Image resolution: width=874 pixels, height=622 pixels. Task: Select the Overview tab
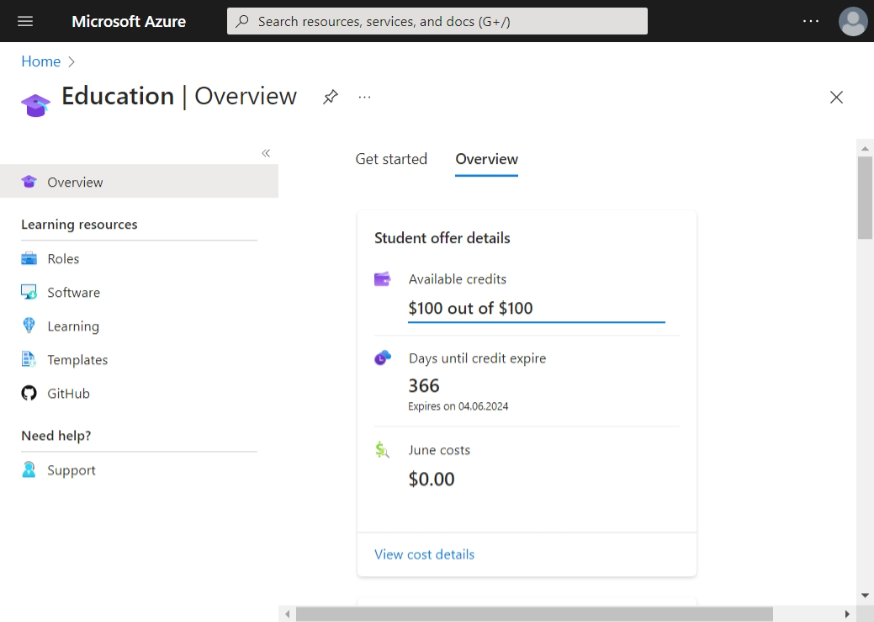pyautogui.click(x=487, y=159)
